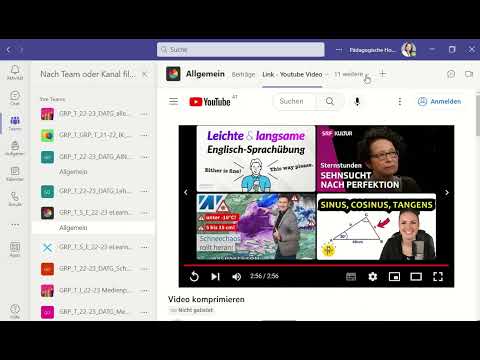Open the highlighted Allgemein channel
This screenshot has height=360, width=480.
[93, 228]
